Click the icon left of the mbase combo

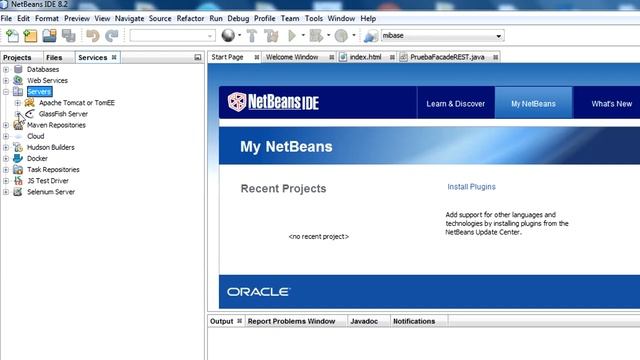371,36
